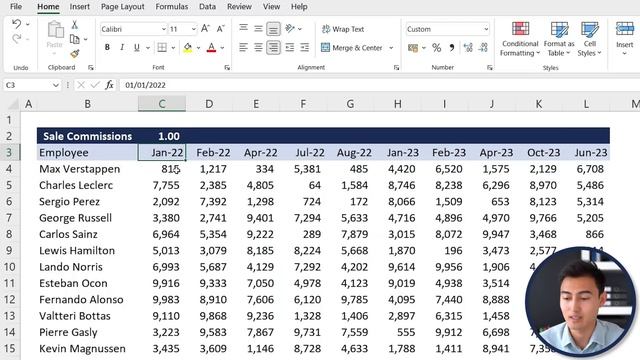Switch to the Insert tab
The height and width of the screenshot is (360, 640).
tap(80, 7)
